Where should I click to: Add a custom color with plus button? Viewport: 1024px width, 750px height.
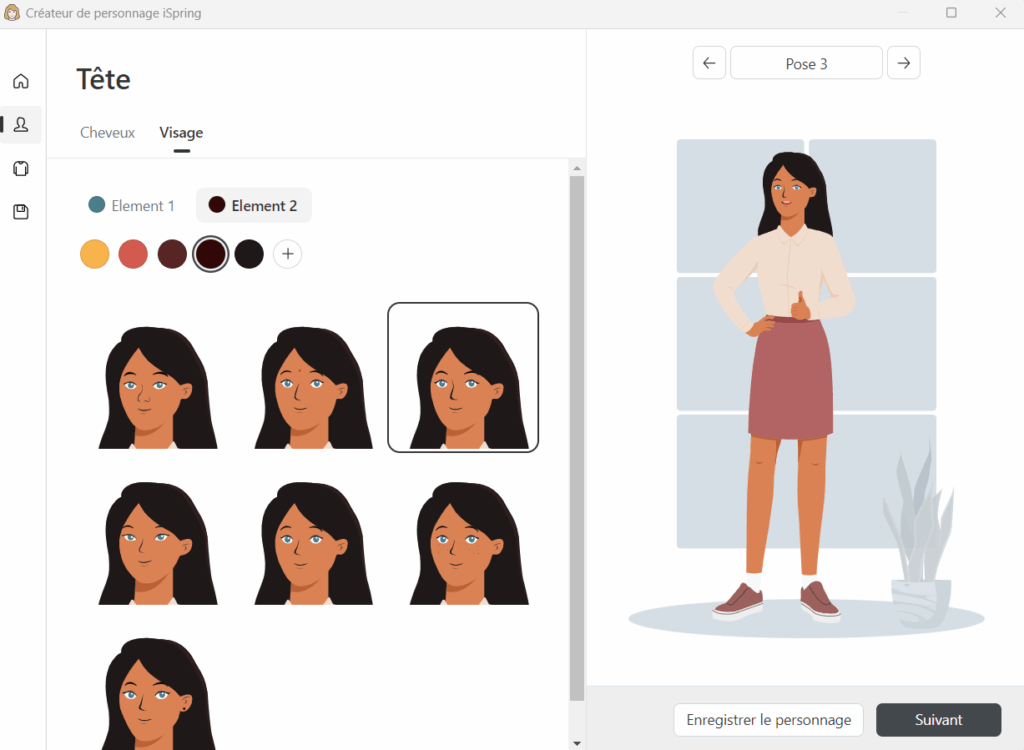click(288, 254)
